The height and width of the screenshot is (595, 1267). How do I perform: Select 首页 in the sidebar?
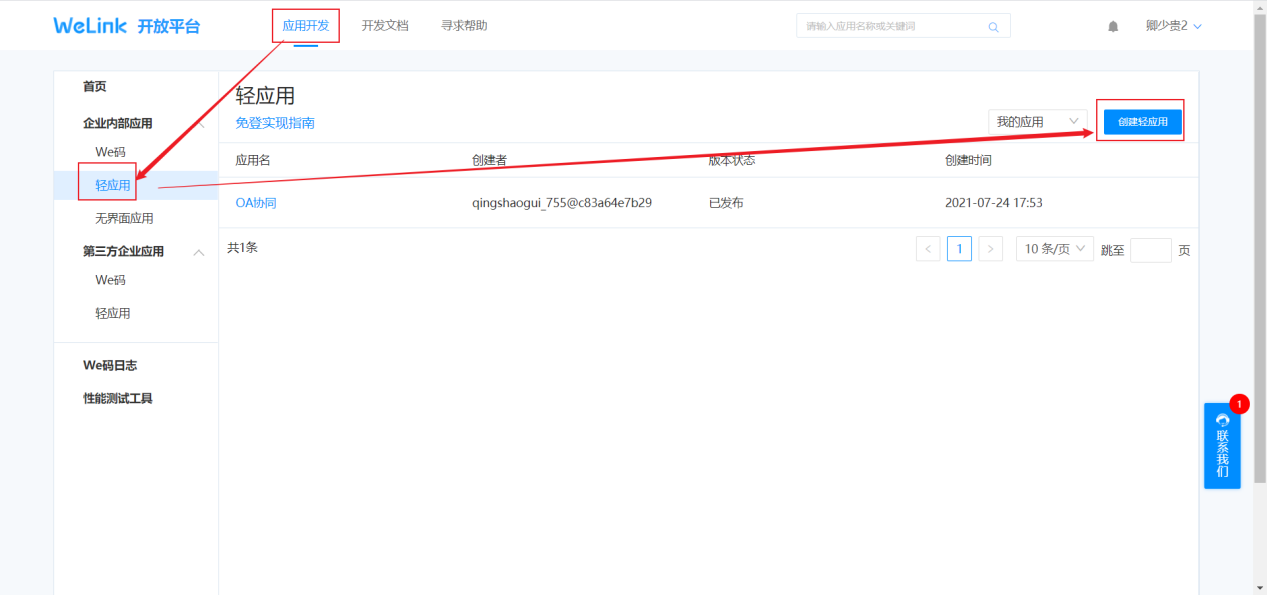tap(95, 87)
